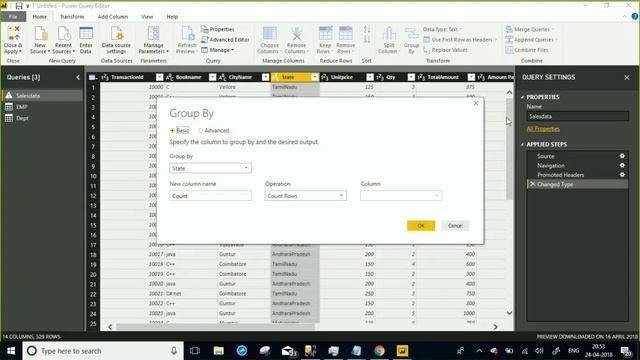Delete the Changed Type step
This screenshot has height=360, width=640.
pos(532,184)
